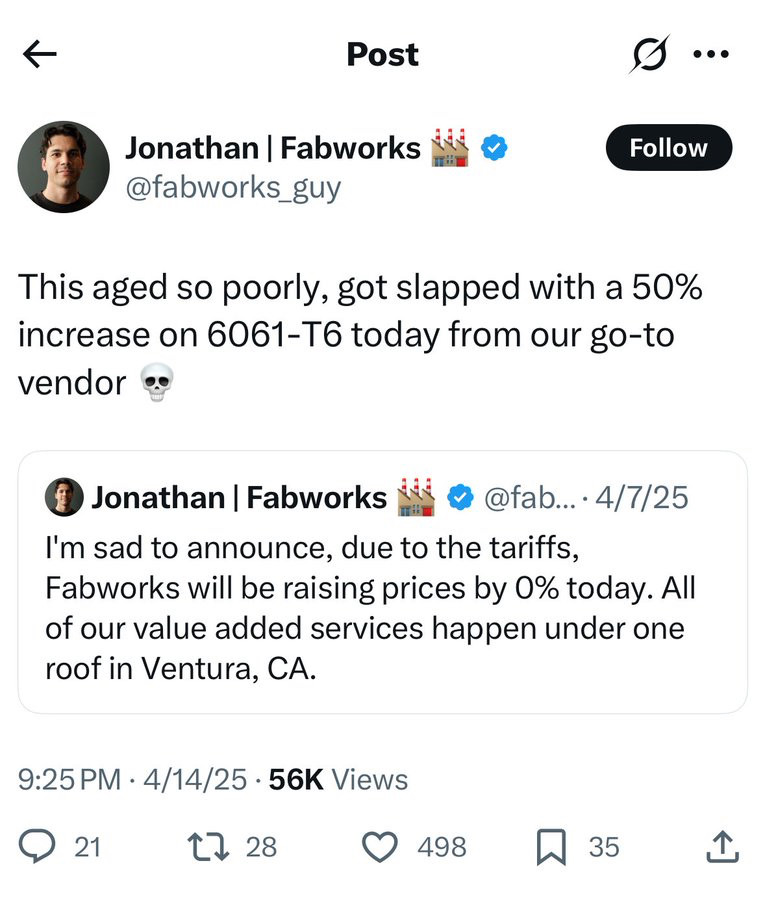The height and width of the screenshot is (900, 765).
Task: Tap the reply speech bubble icon
Action: click(37, 847)
